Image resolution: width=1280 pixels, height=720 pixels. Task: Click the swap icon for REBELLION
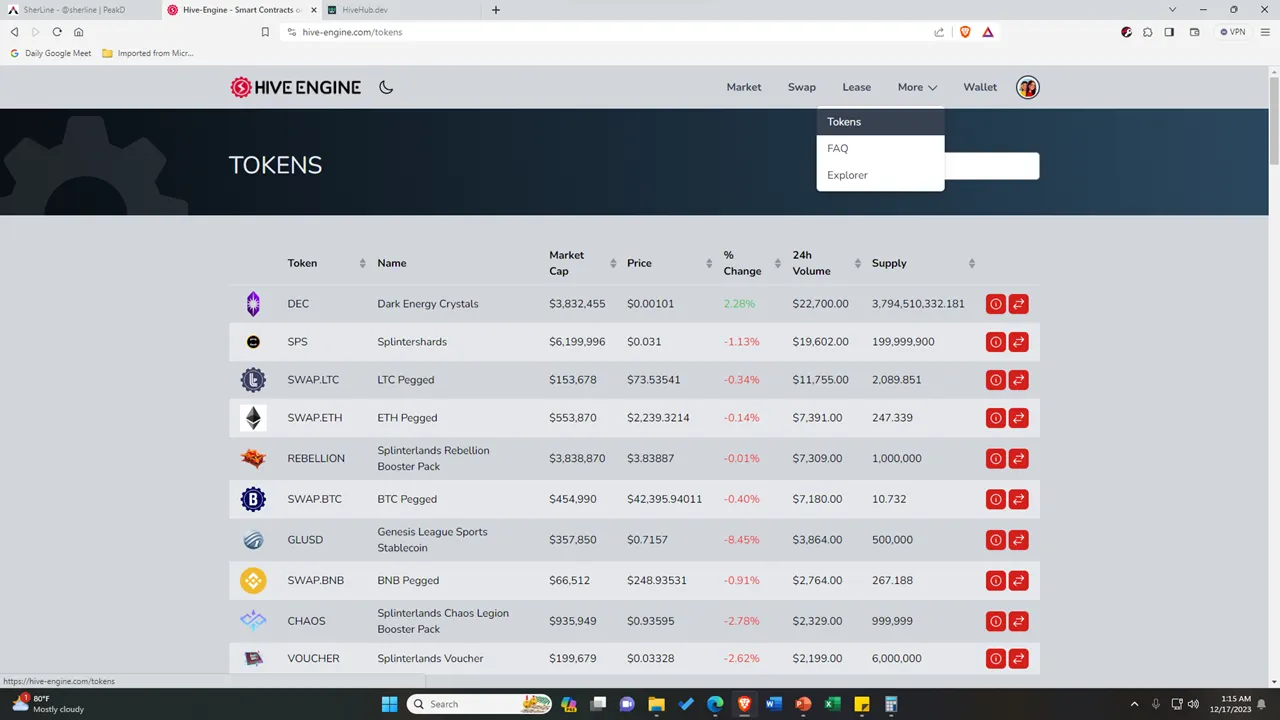1018,459
